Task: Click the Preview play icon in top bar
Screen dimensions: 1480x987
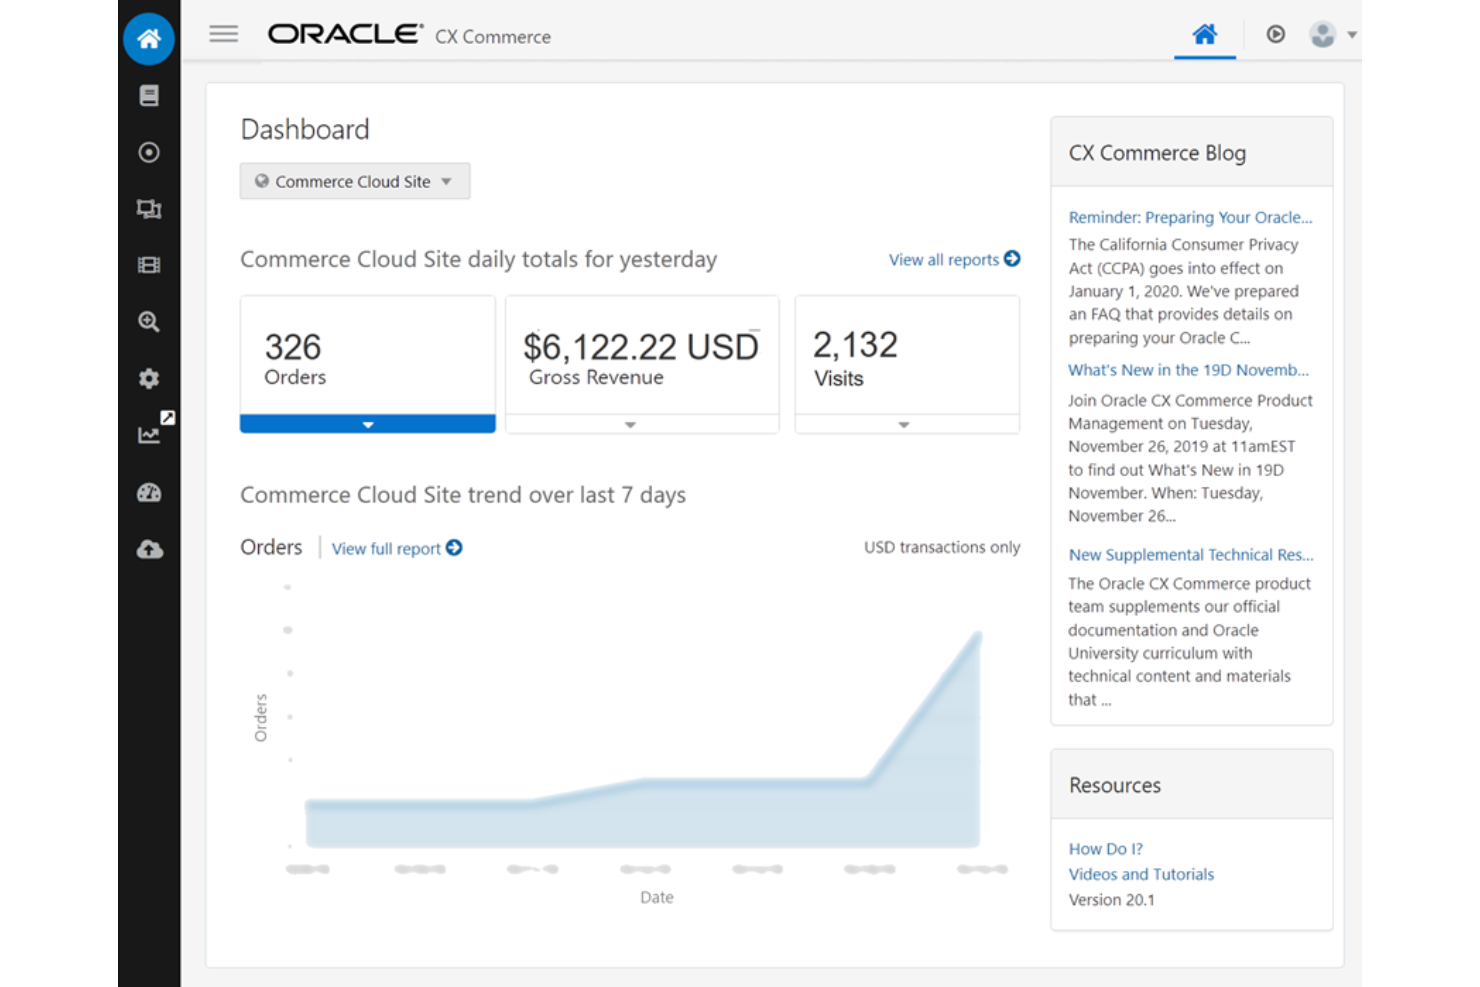Action: coord(1276,34)
